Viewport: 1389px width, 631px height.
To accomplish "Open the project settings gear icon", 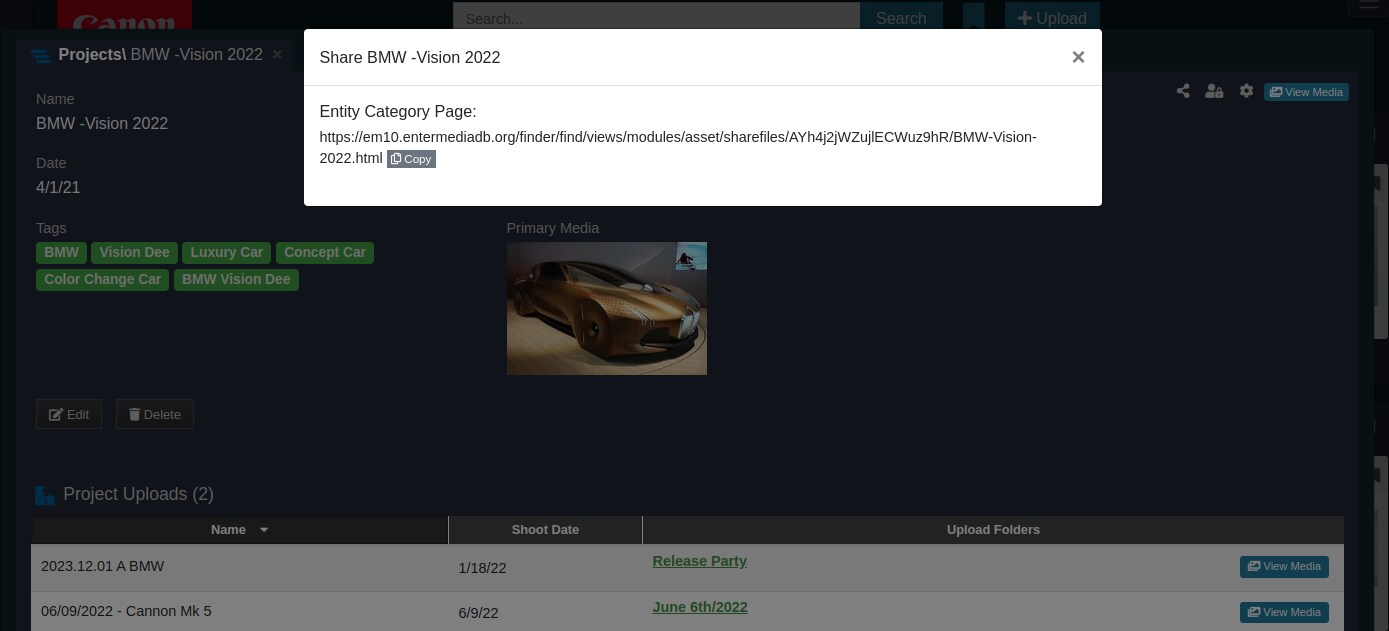I will [1246, 91].
